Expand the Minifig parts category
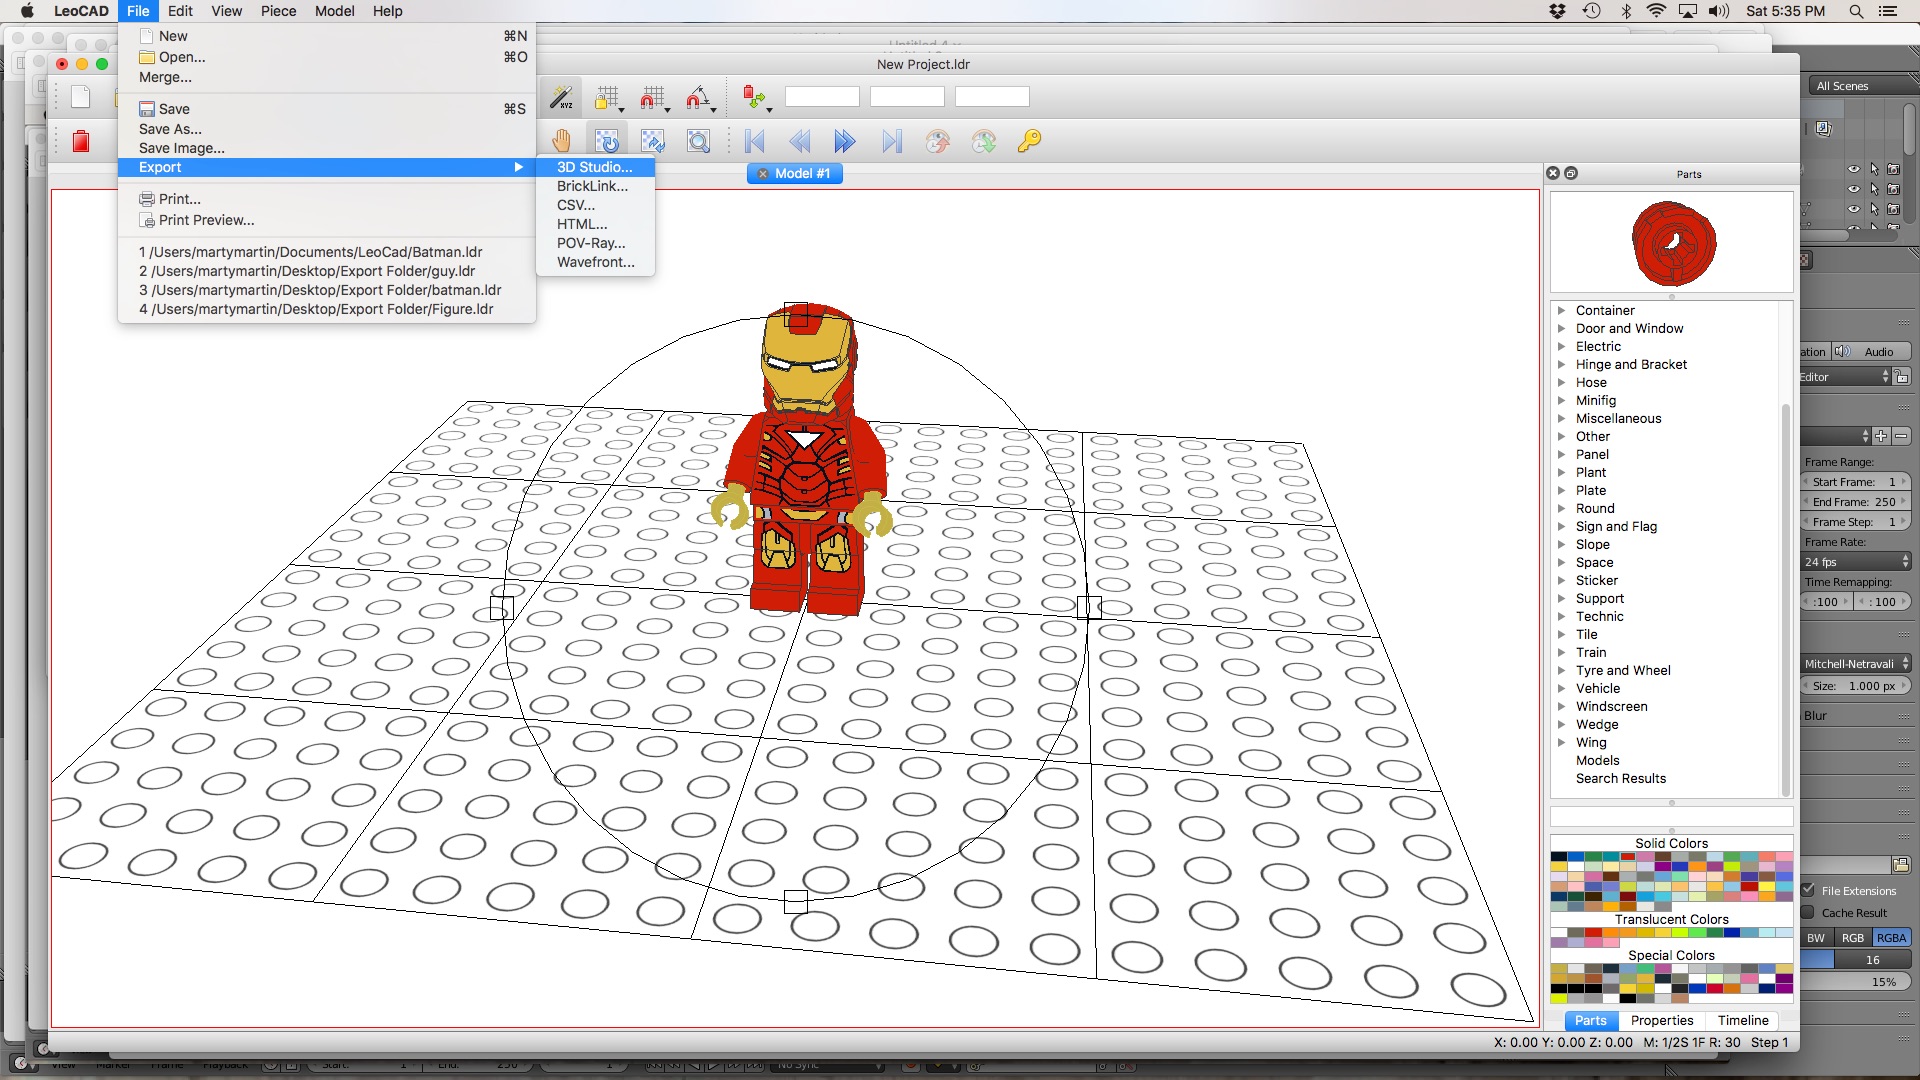 (1561, 400)
